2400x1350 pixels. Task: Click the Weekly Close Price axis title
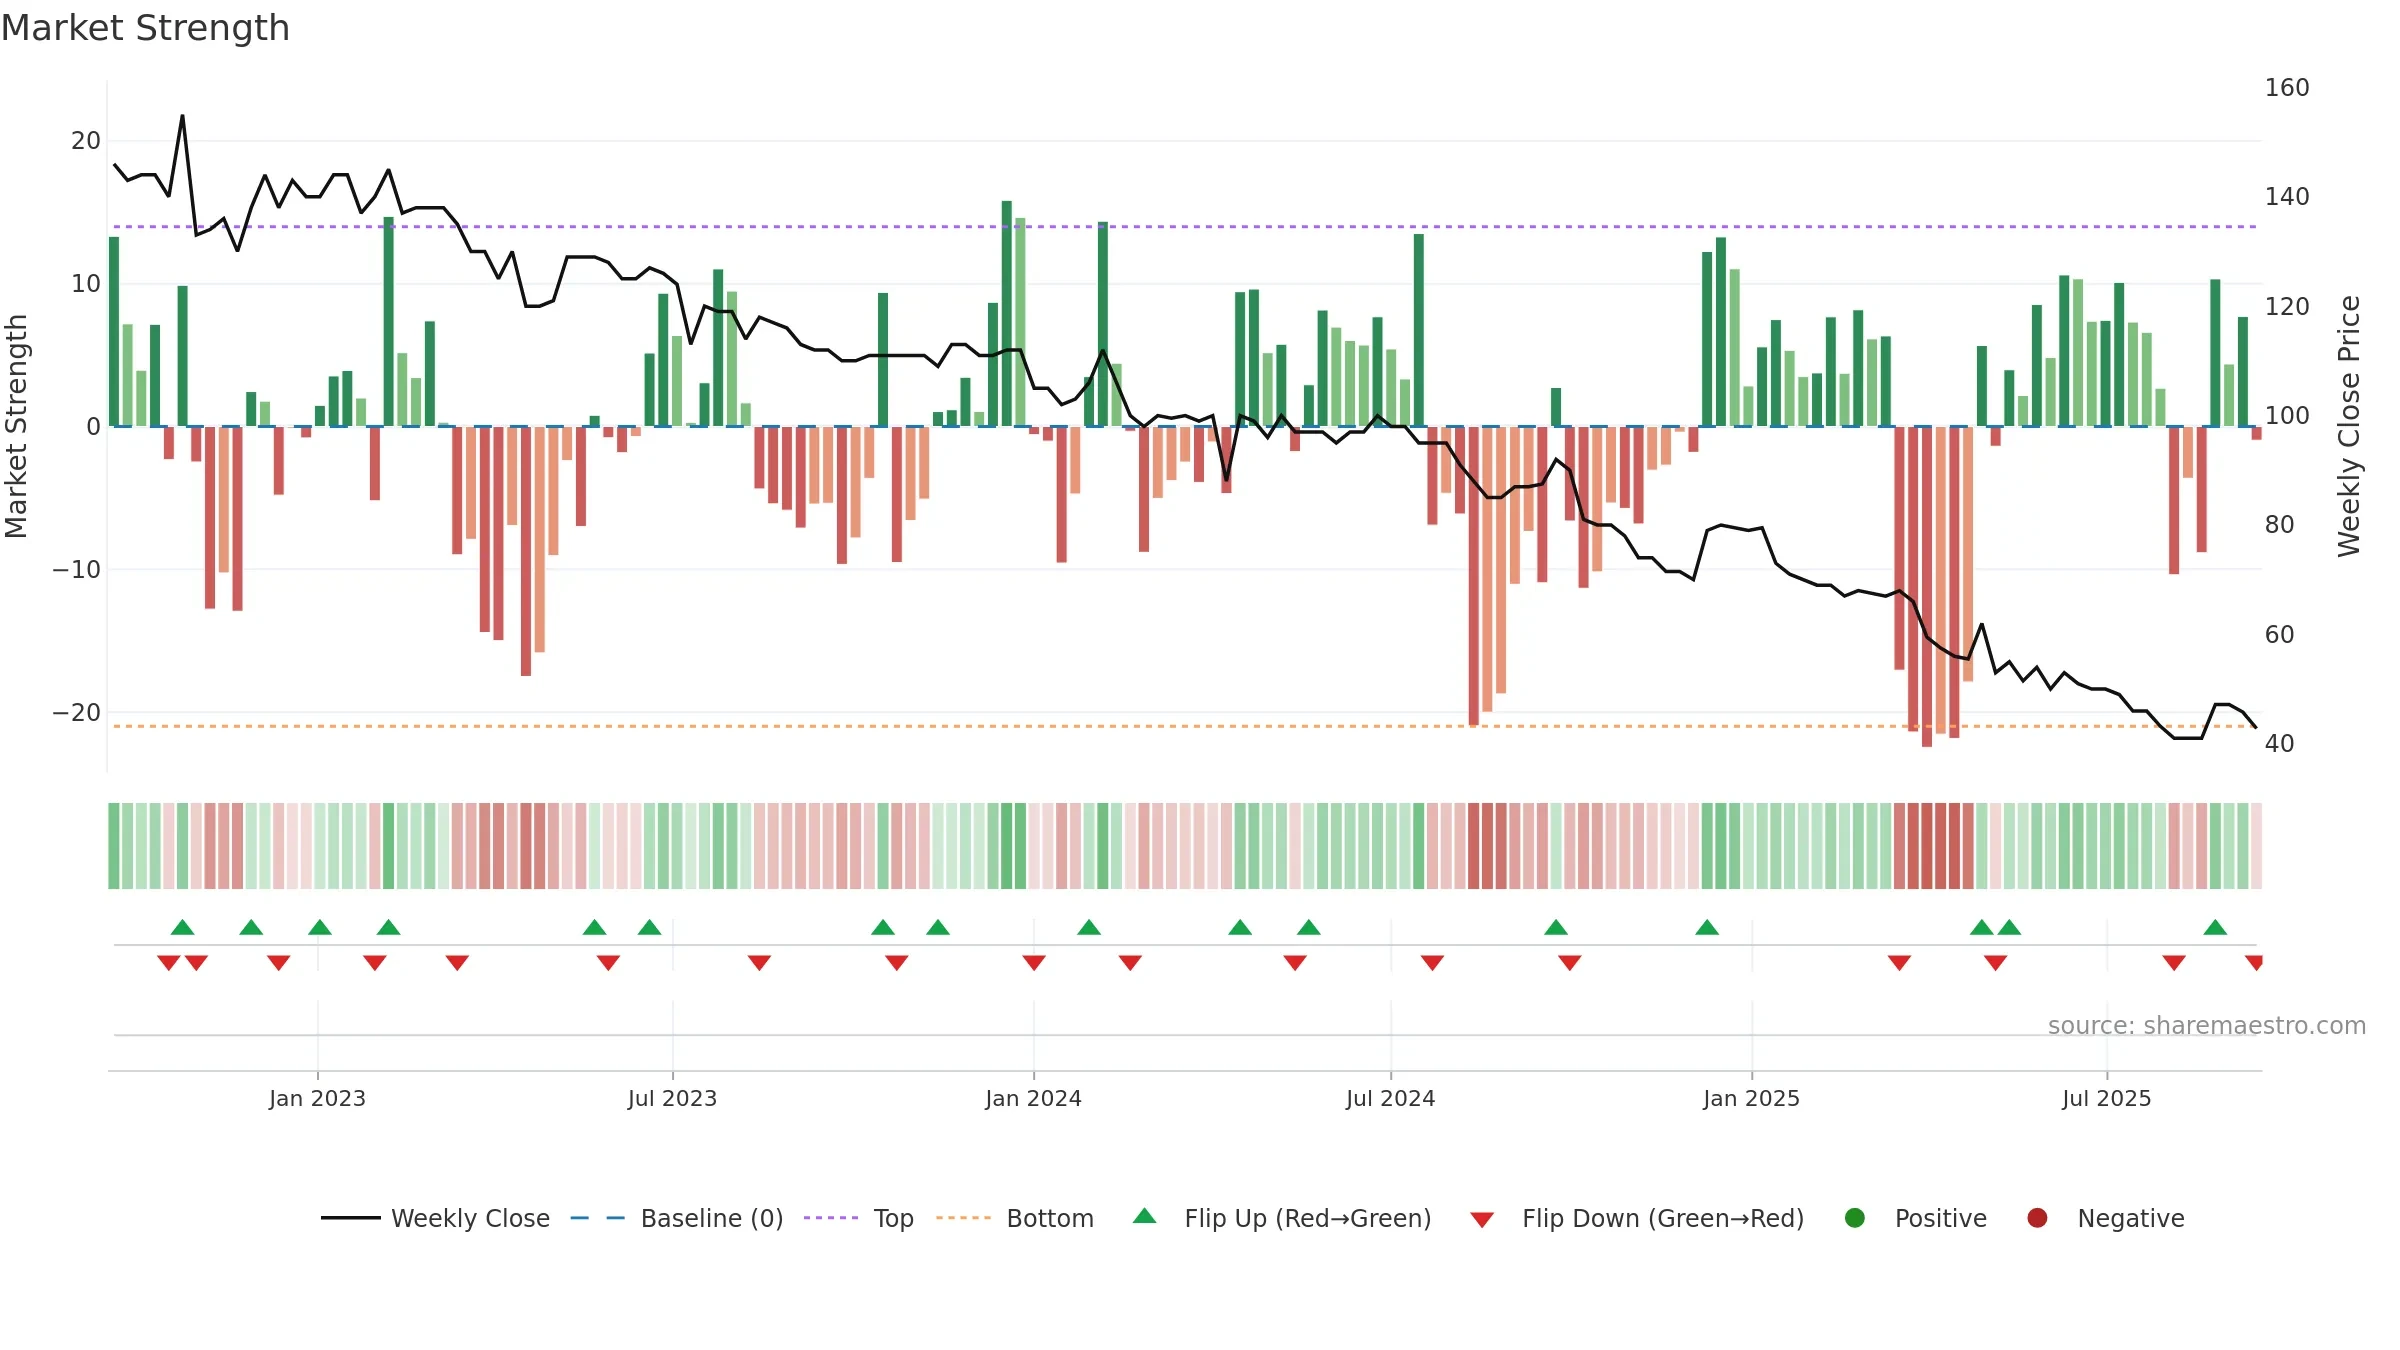click(2348, 426)
